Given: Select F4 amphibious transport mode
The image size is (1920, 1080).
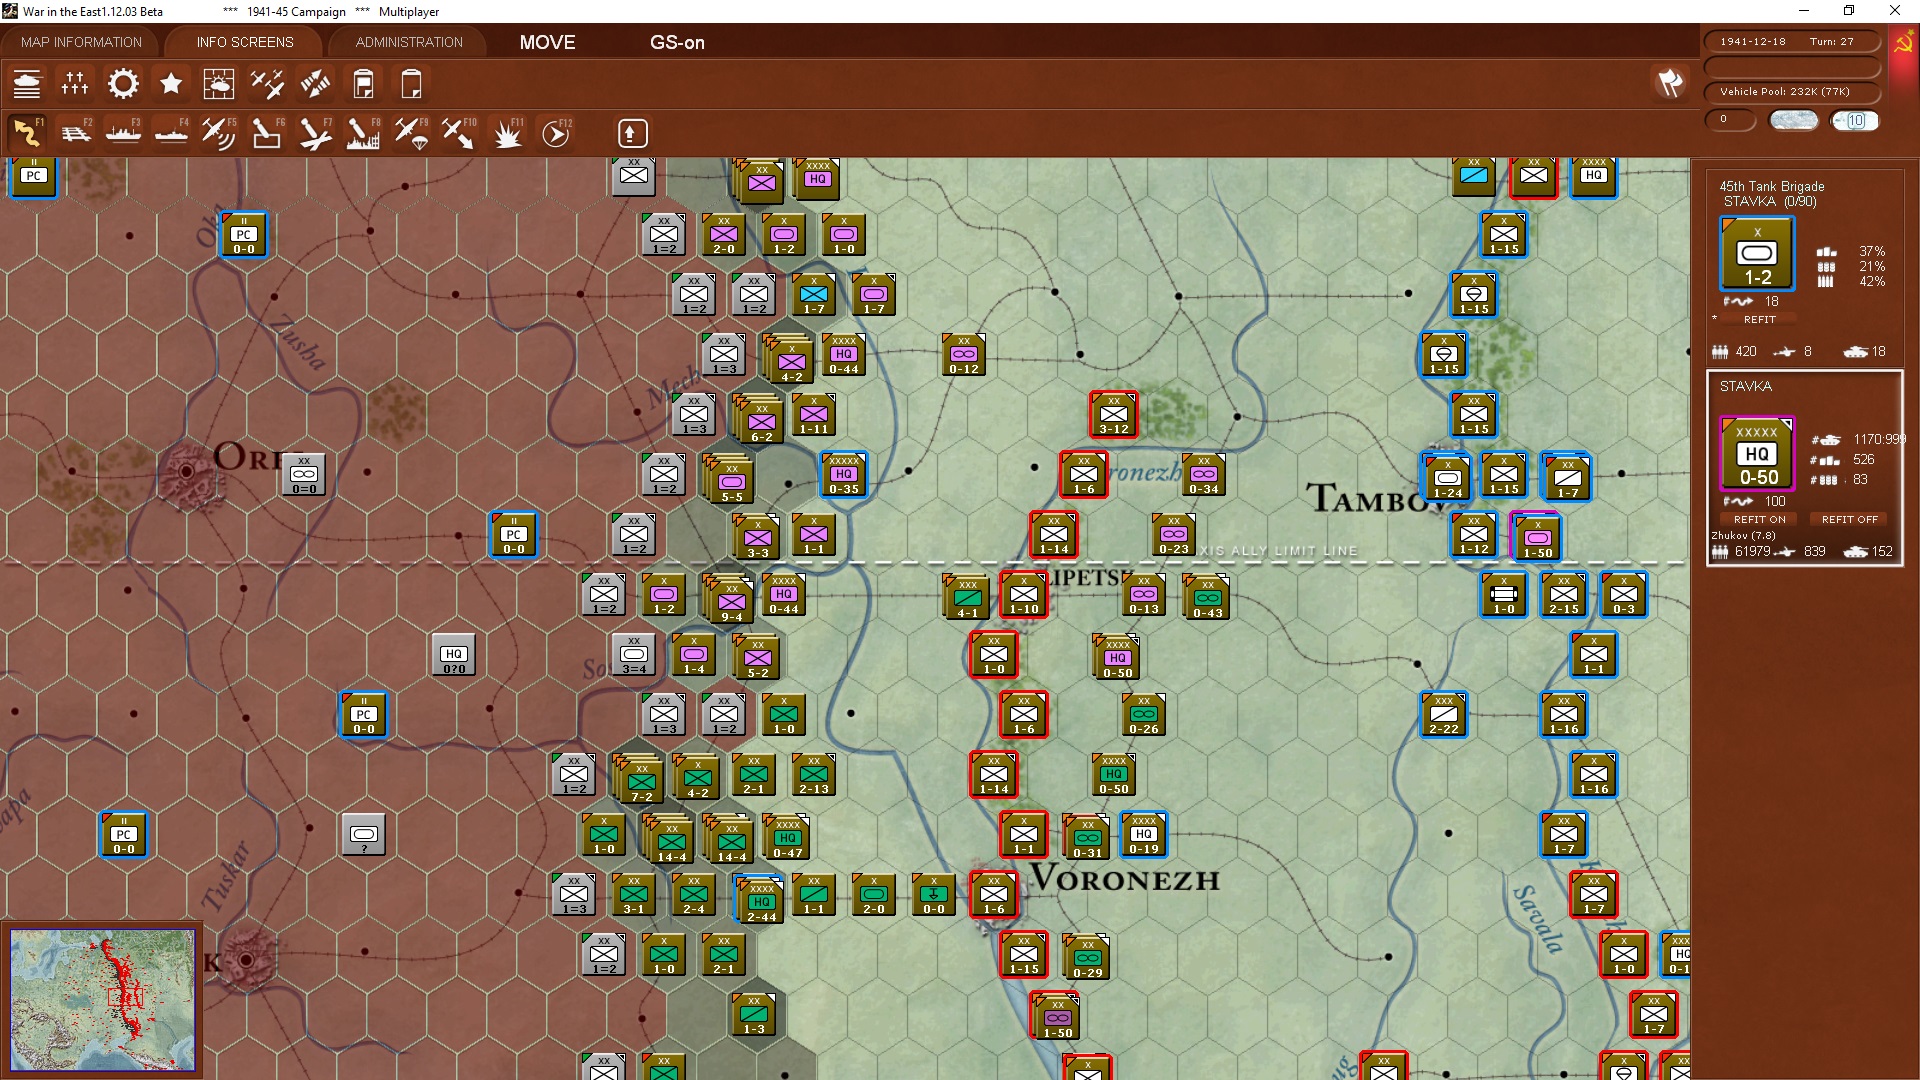Looking at the screenshot, I should click(171, 133).
